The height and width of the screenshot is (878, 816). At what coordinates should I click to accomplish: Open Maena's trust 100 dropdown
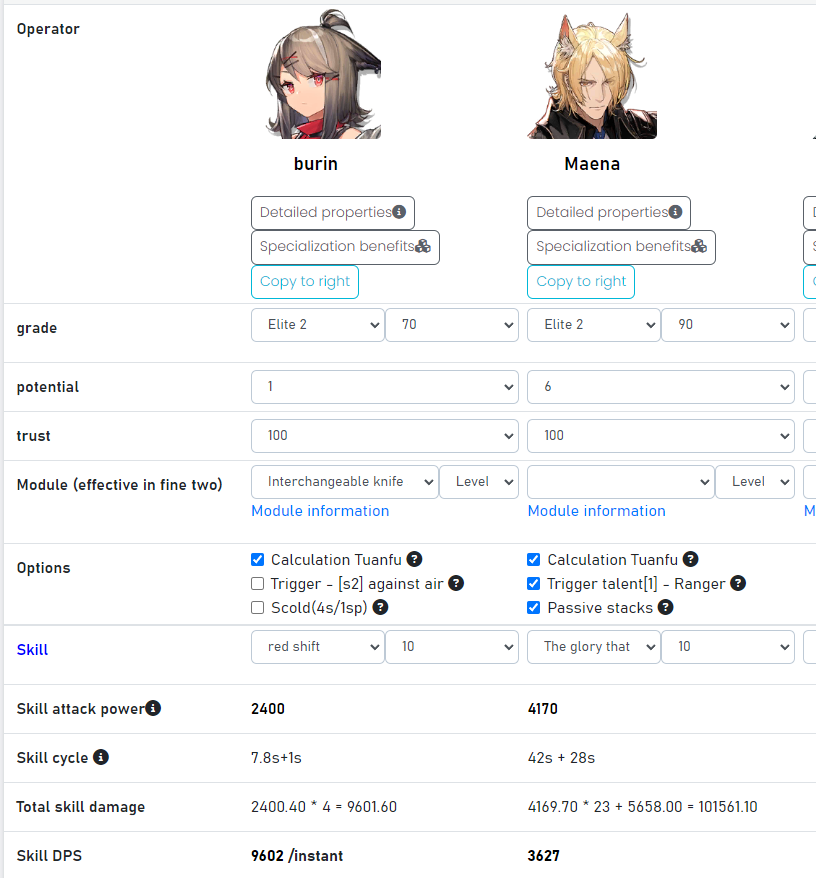pyautogui.click(x=661, y=436)
